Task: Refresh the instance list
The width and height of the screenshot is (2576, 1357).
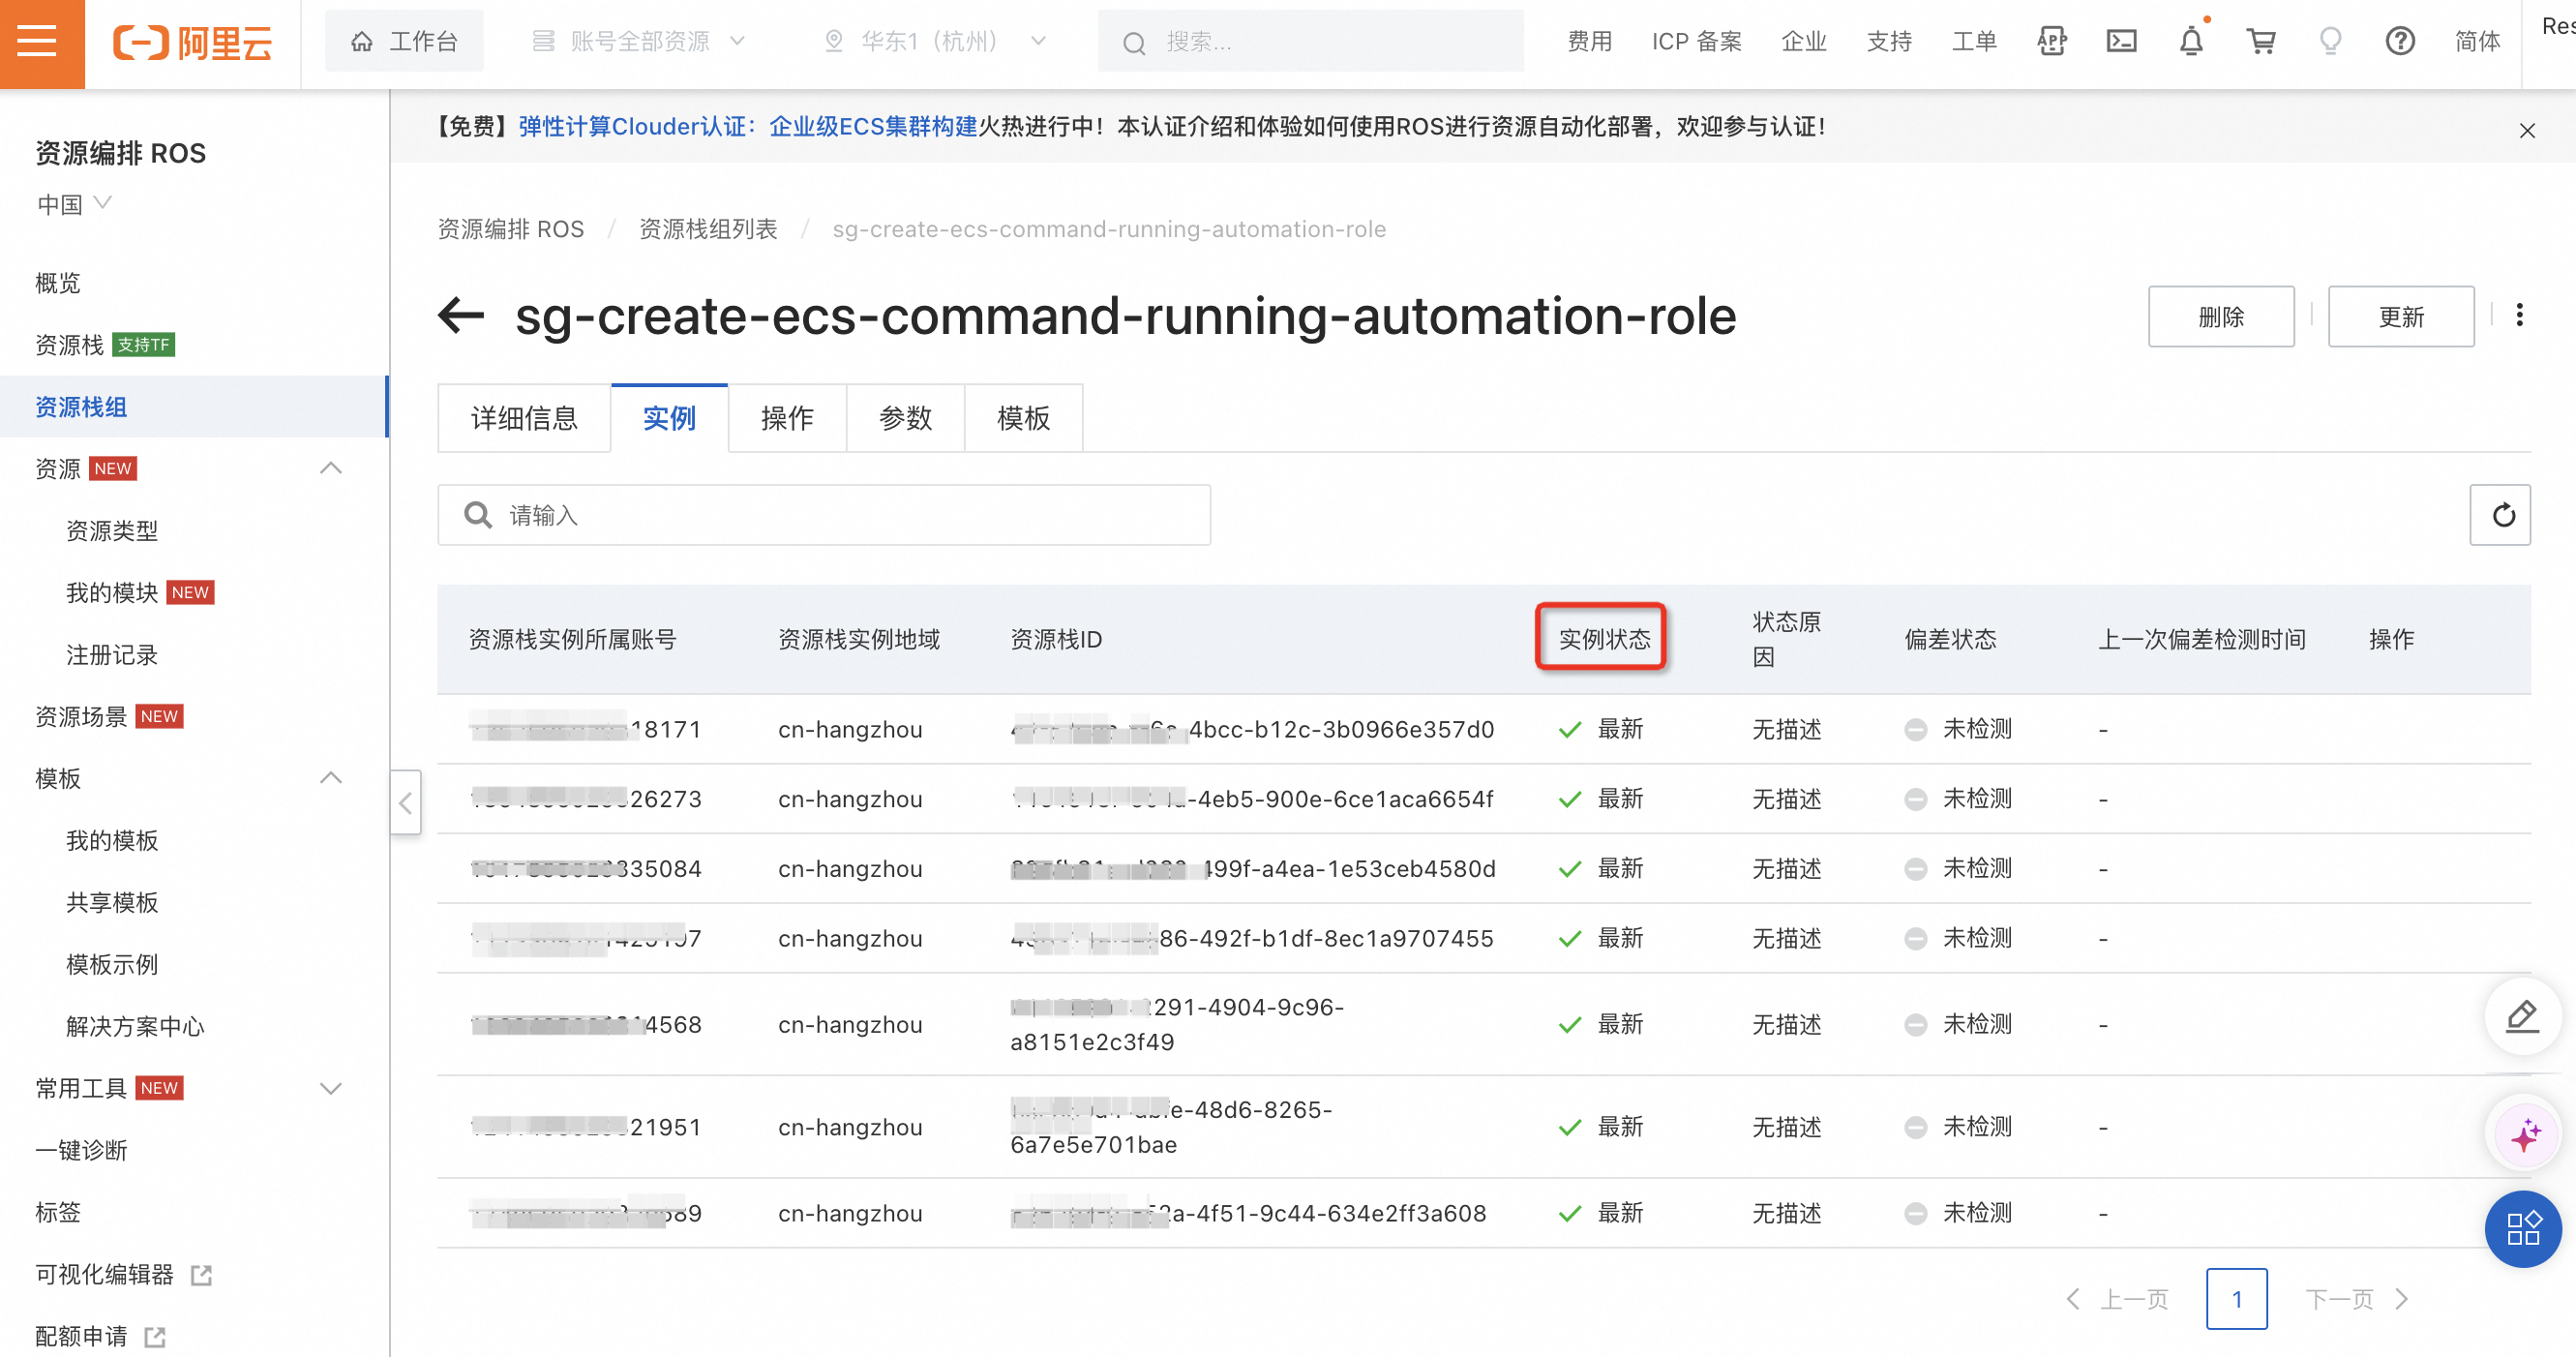Action: click(2500, 515)
